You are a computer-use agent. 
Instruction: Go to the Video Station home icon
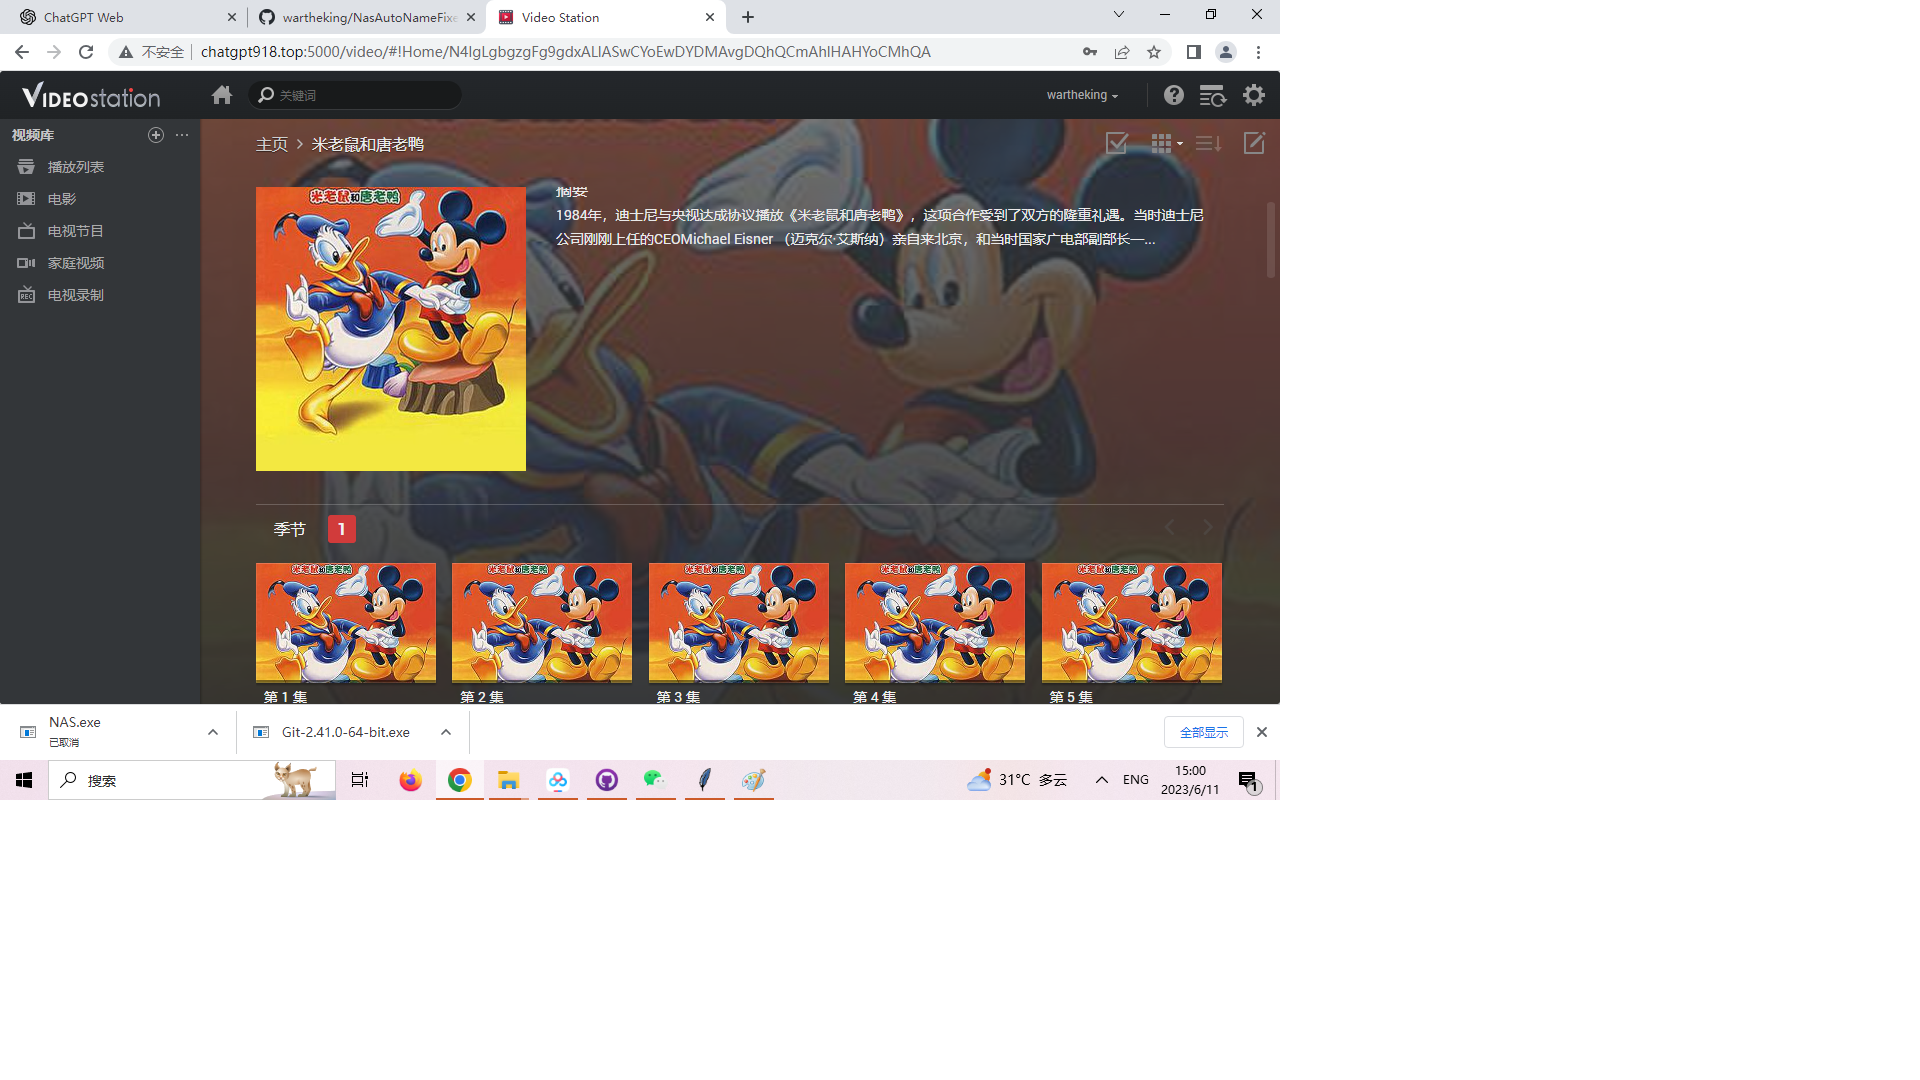pos(222,95)
